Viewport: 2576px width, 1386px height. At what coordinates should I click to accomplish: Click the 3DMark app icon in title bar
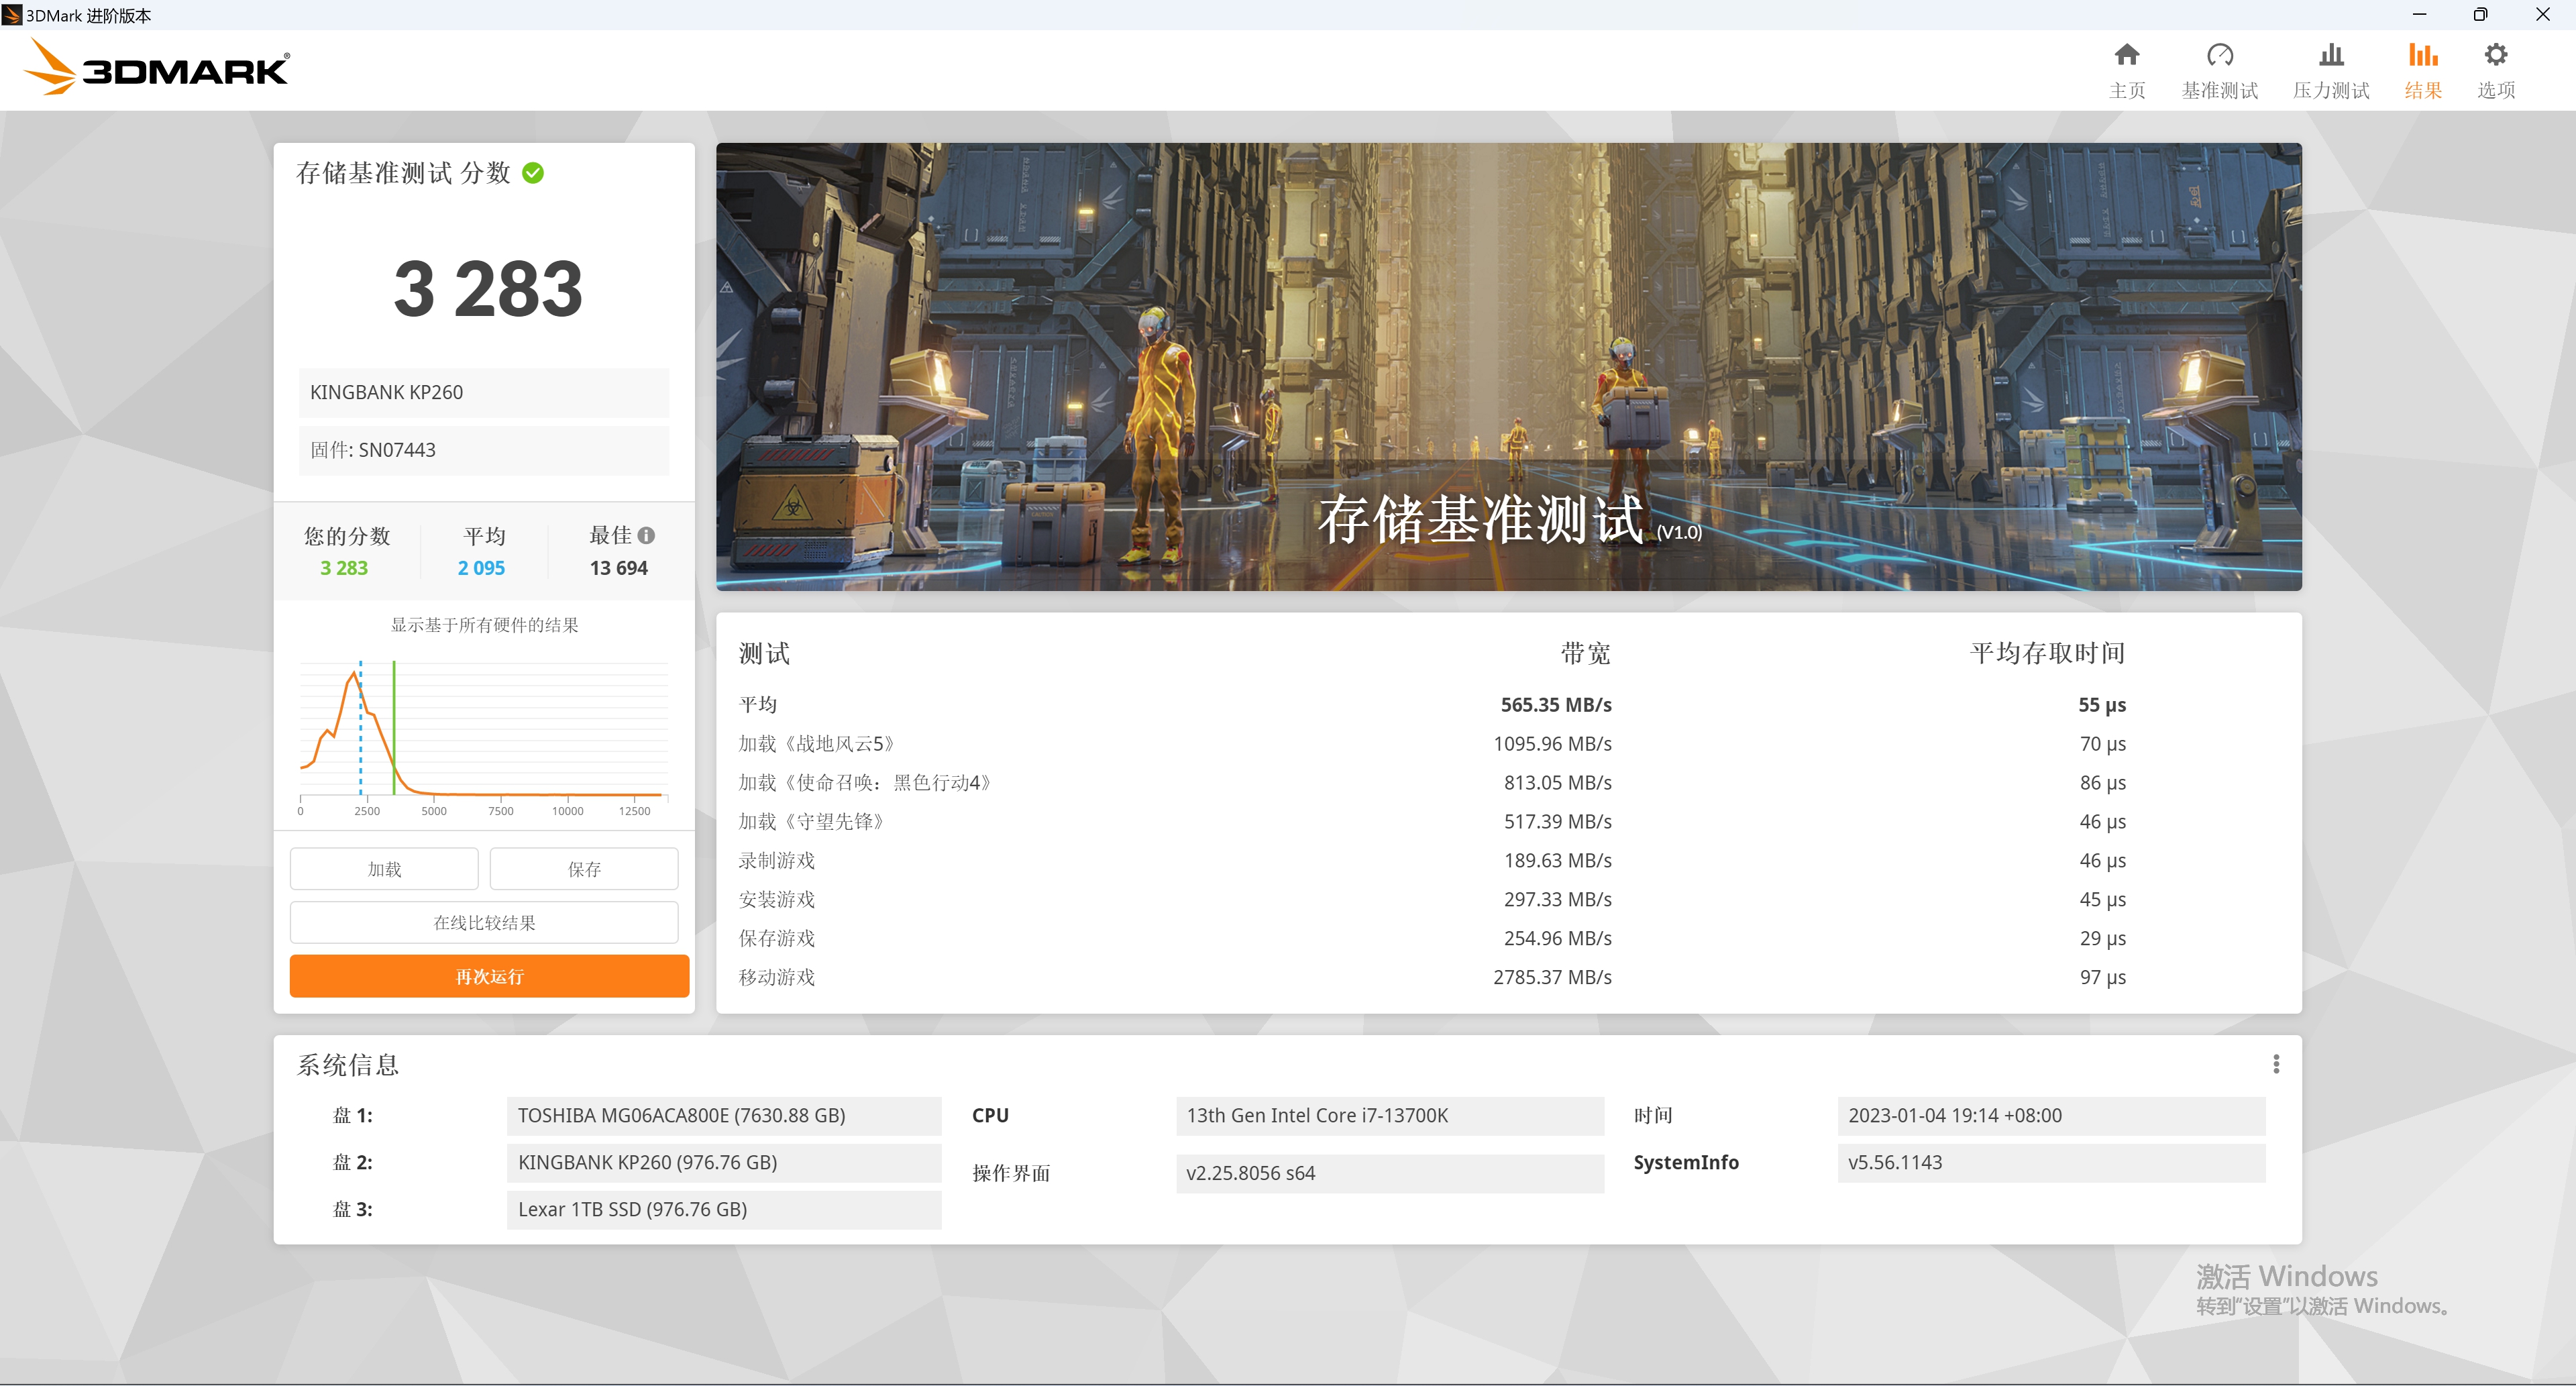point(13,15)
